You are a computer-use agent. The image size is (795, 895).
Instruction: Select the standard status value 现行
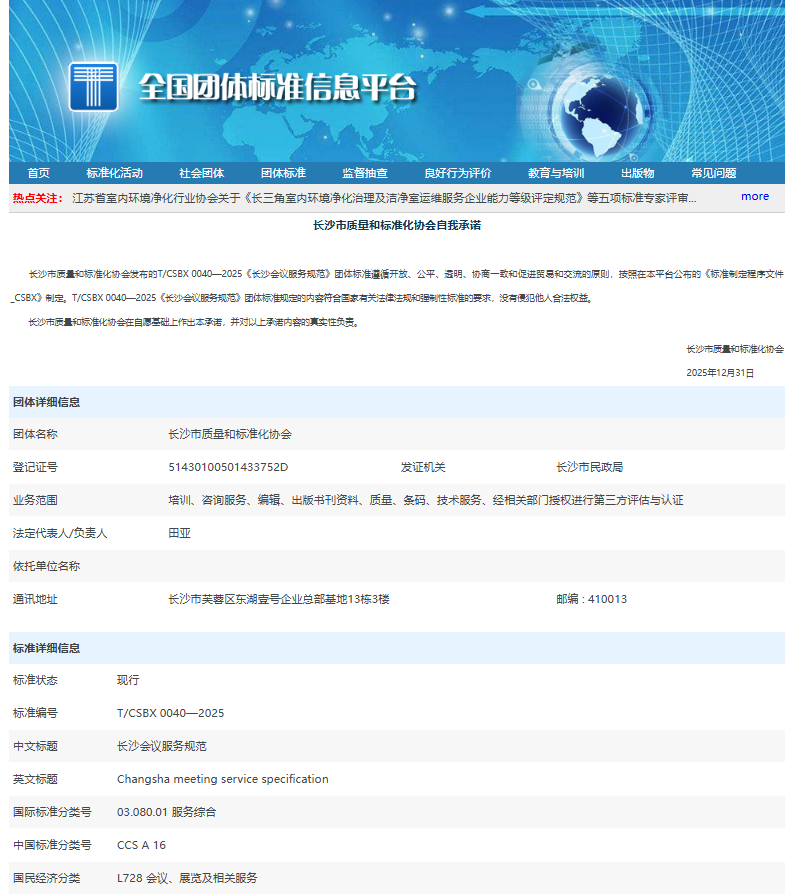tap(128, 680)
